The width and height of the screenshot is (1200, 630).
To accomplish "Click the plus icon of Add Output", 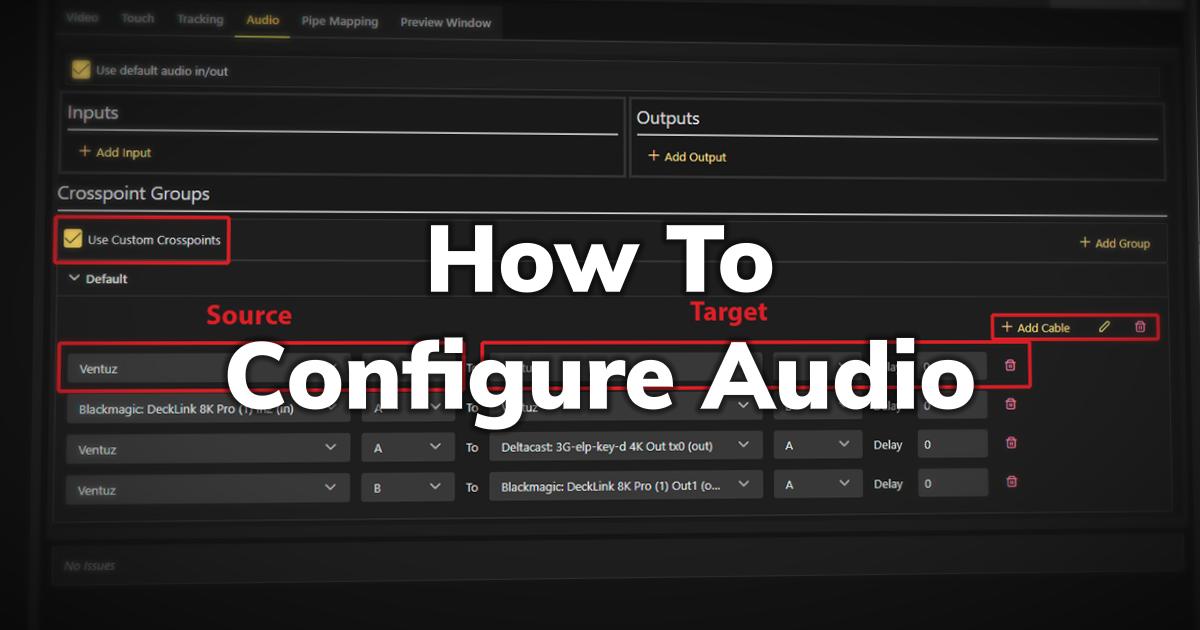I will [x=654, y=156].
